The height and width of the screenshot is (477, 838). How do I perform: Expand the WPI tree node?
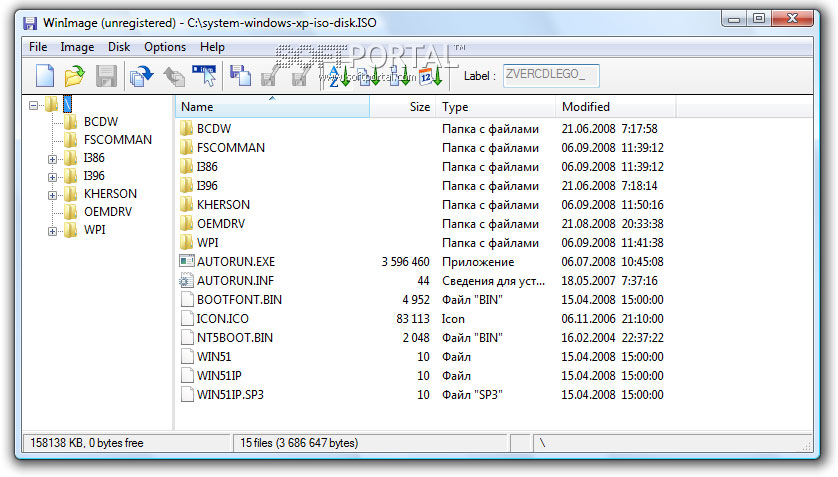(x=52, y=231)
